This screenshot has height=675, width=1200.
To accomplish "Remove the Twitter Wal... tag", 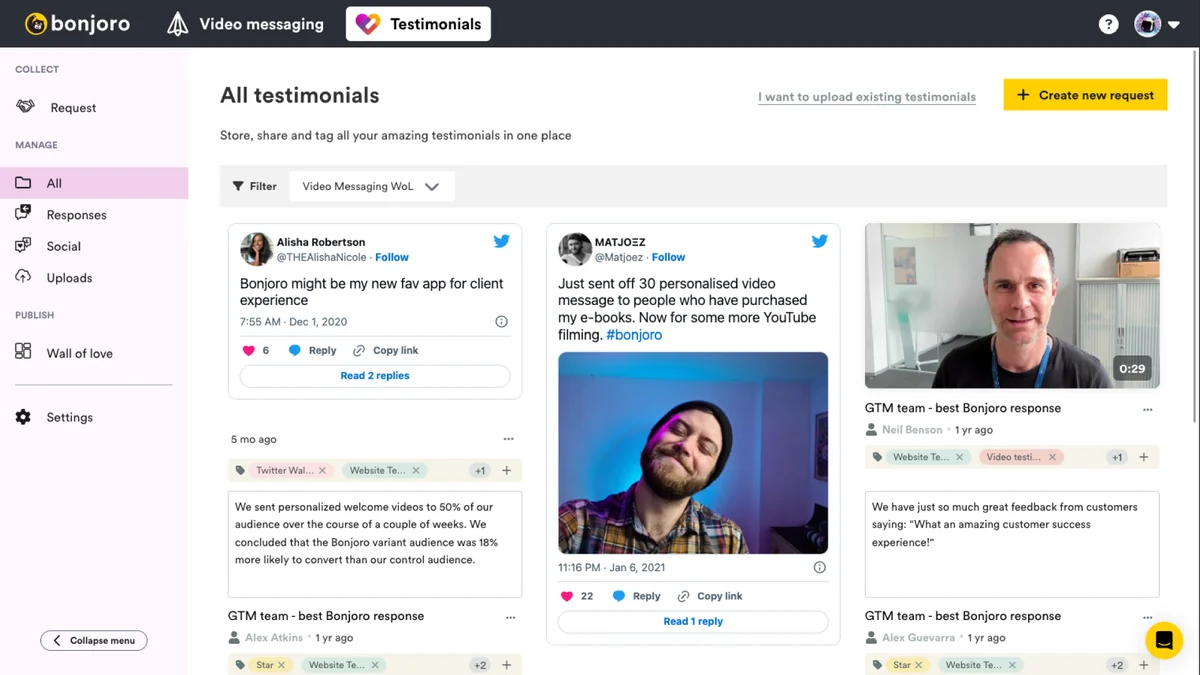I will pyautogui.click(x=322, y=470).
